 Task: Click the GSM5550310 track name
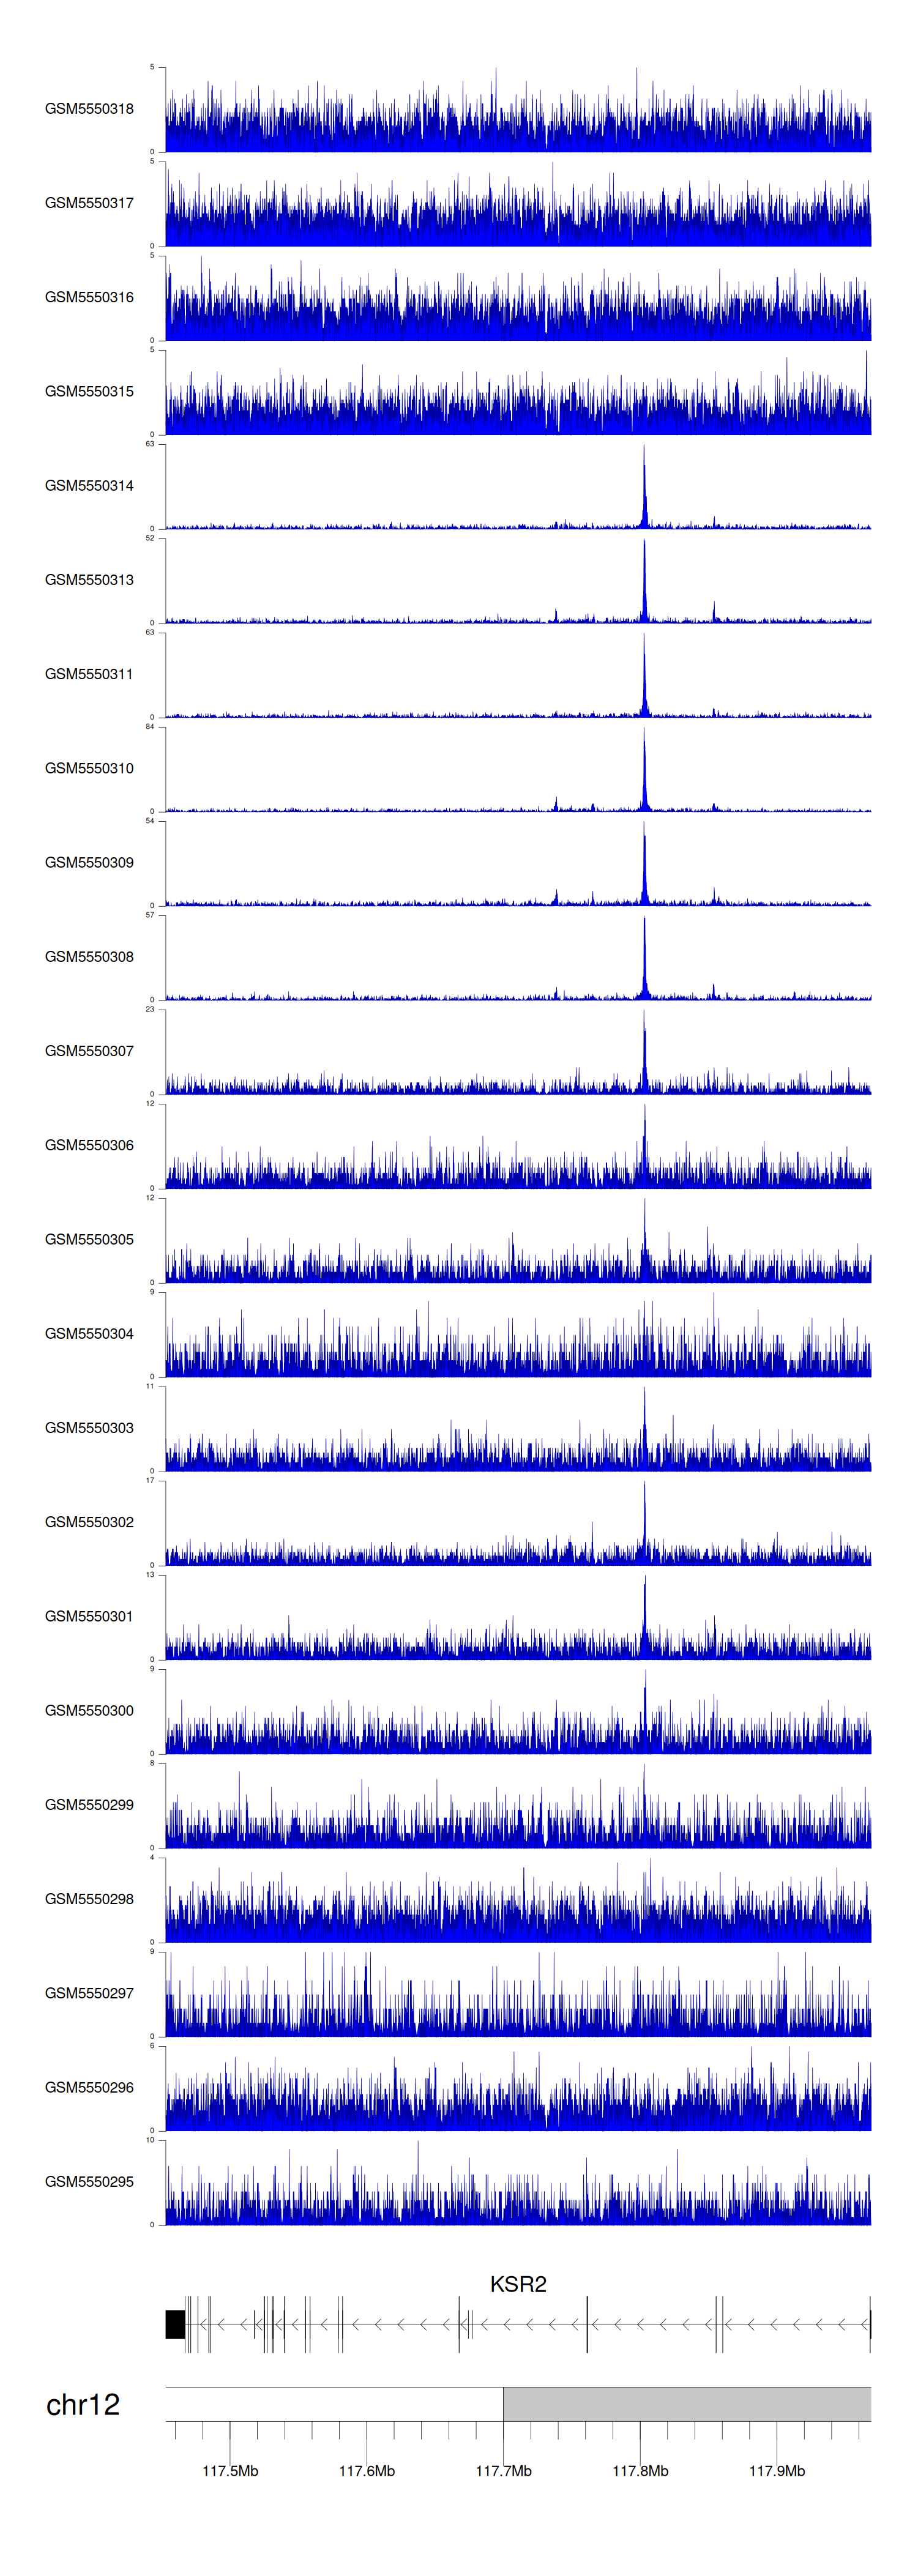point(89,768)
